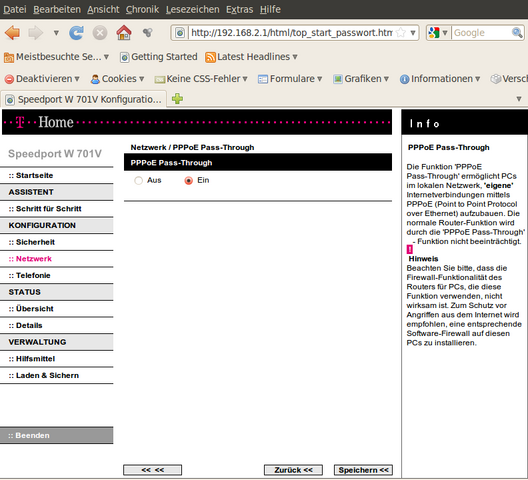Open a new tab with the plus icon

[x=177, y=99]
